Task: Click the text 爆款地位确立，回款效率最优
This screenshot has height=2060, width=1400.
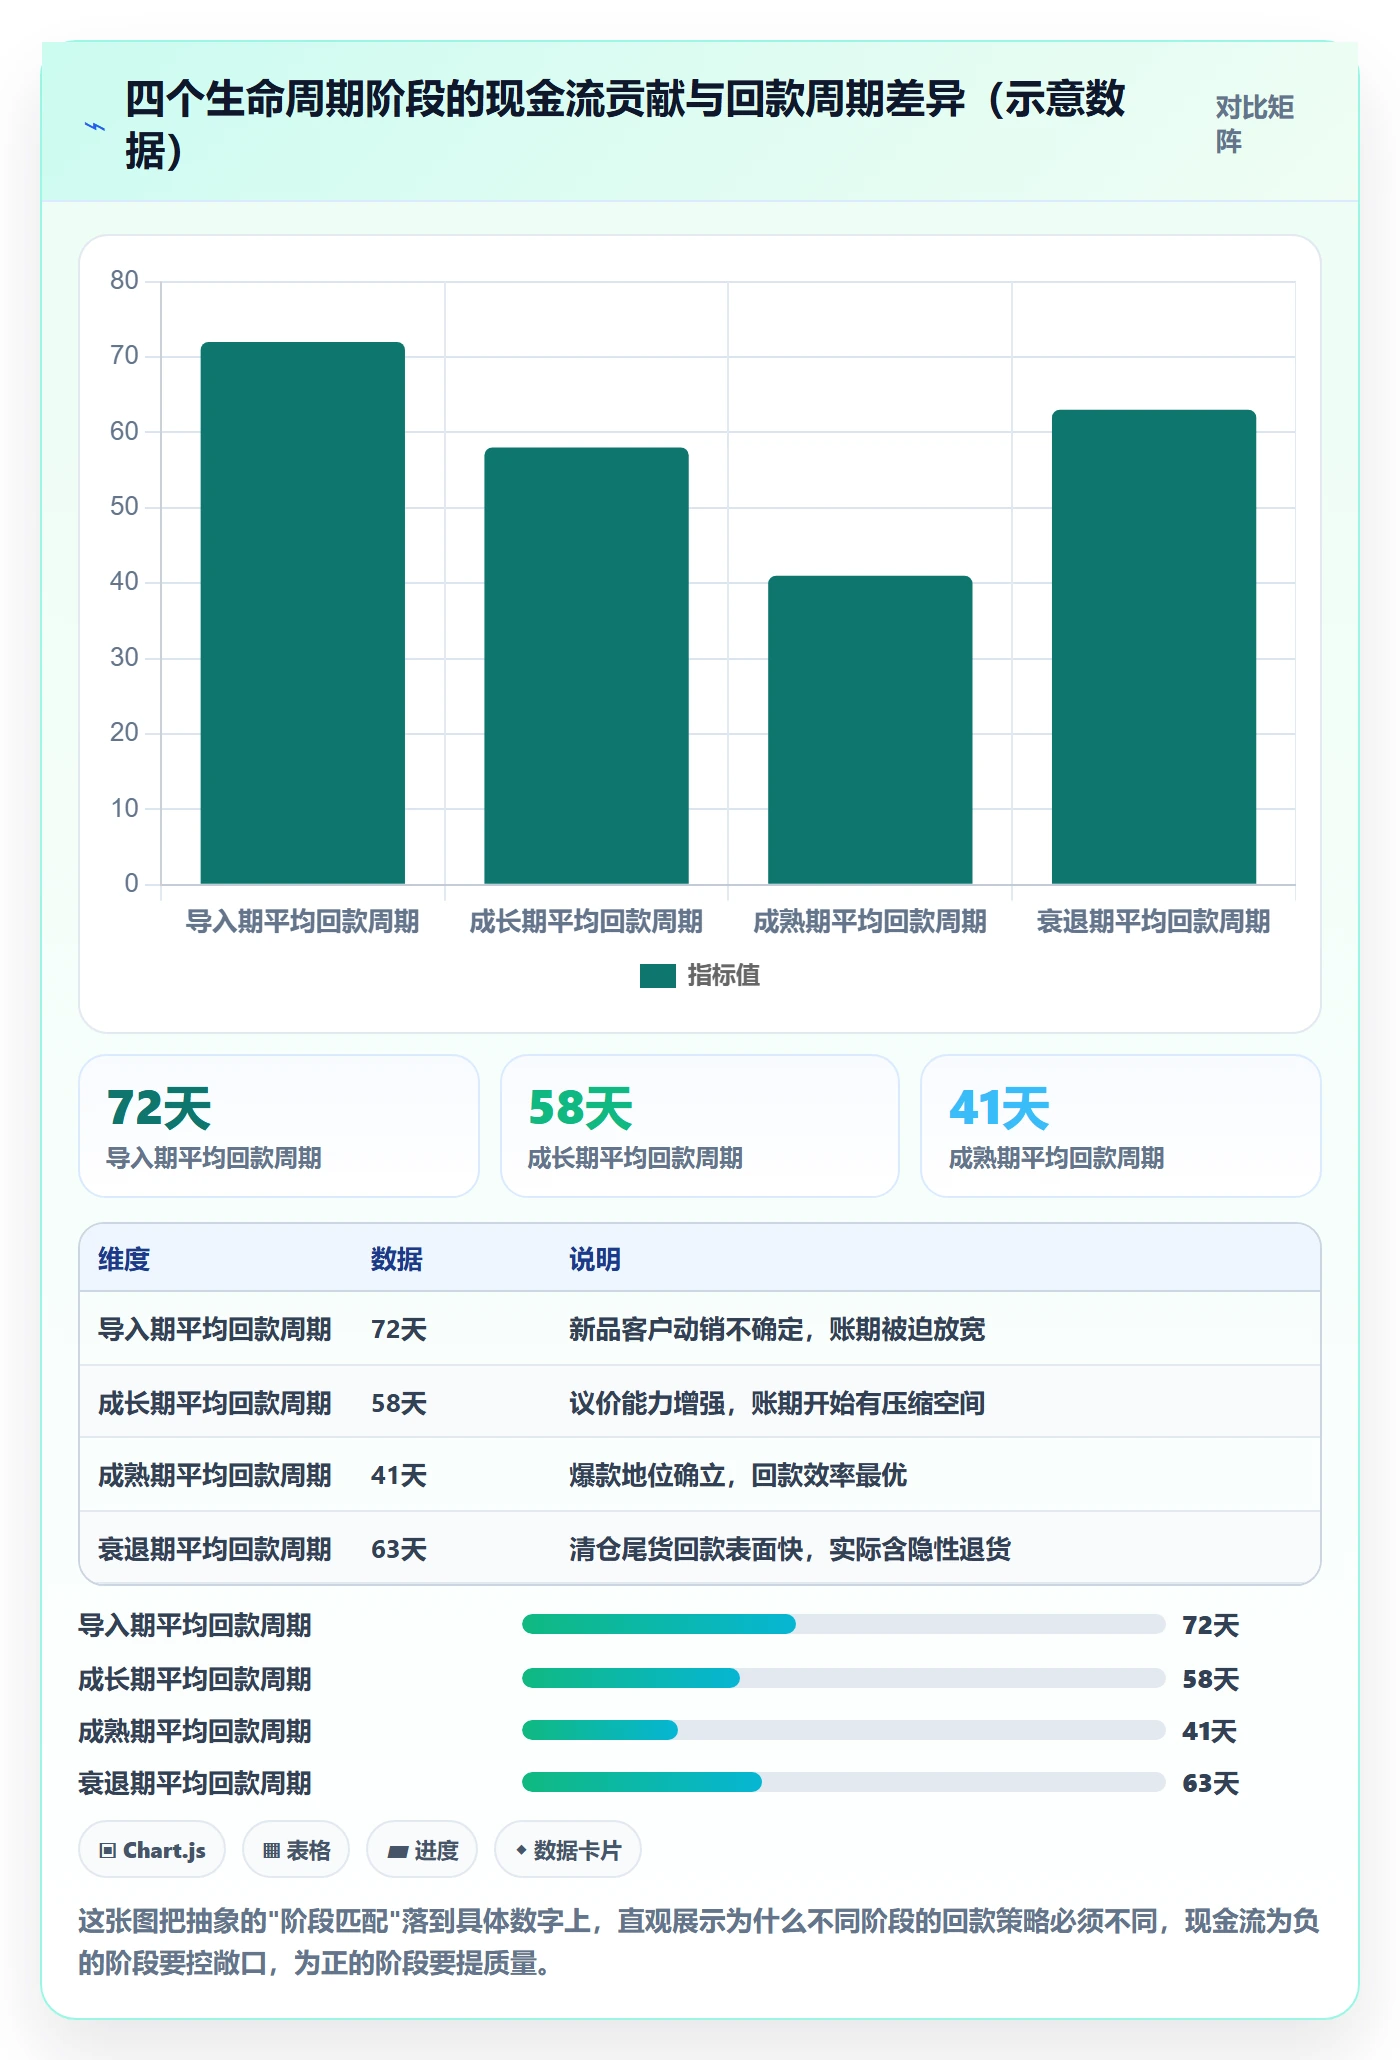Action: 738,1475
